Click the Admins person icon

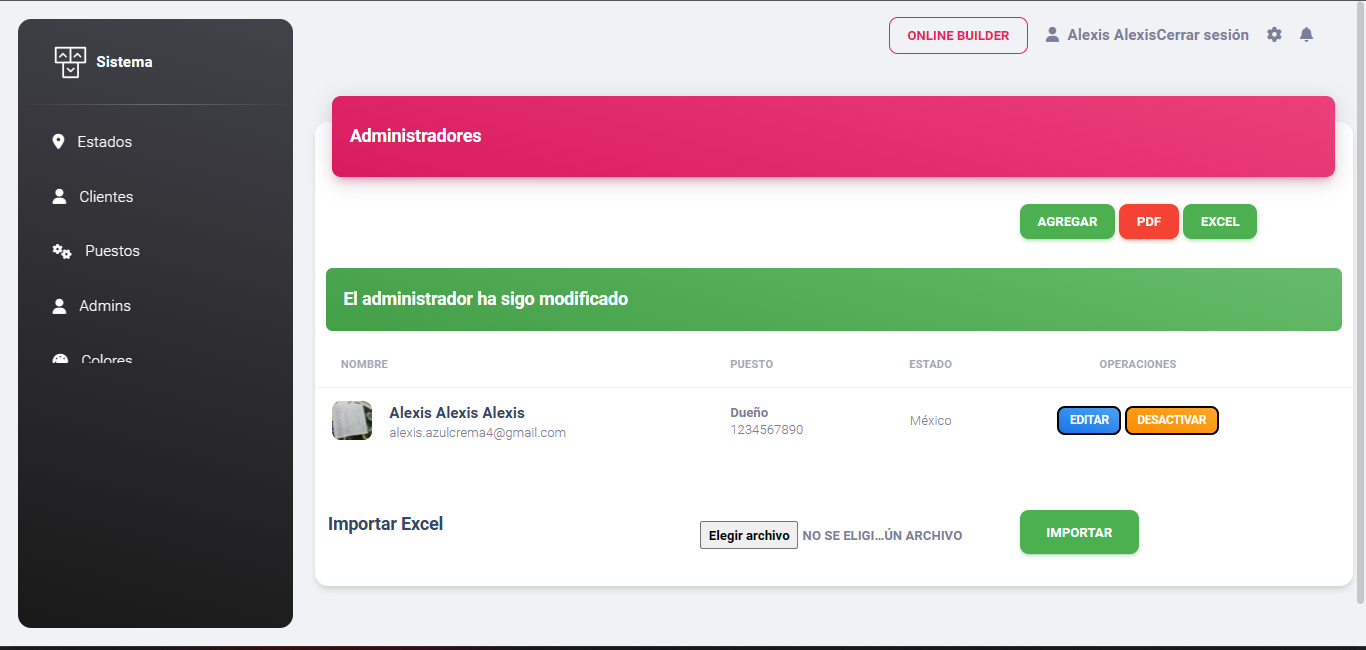coord(59,306)
